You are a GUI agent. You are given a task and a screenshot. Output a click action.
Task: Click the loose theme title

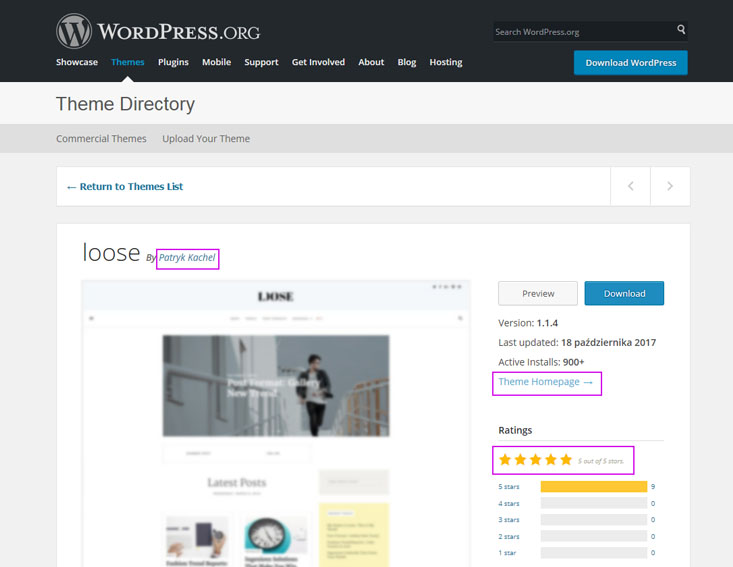(111, 252)
